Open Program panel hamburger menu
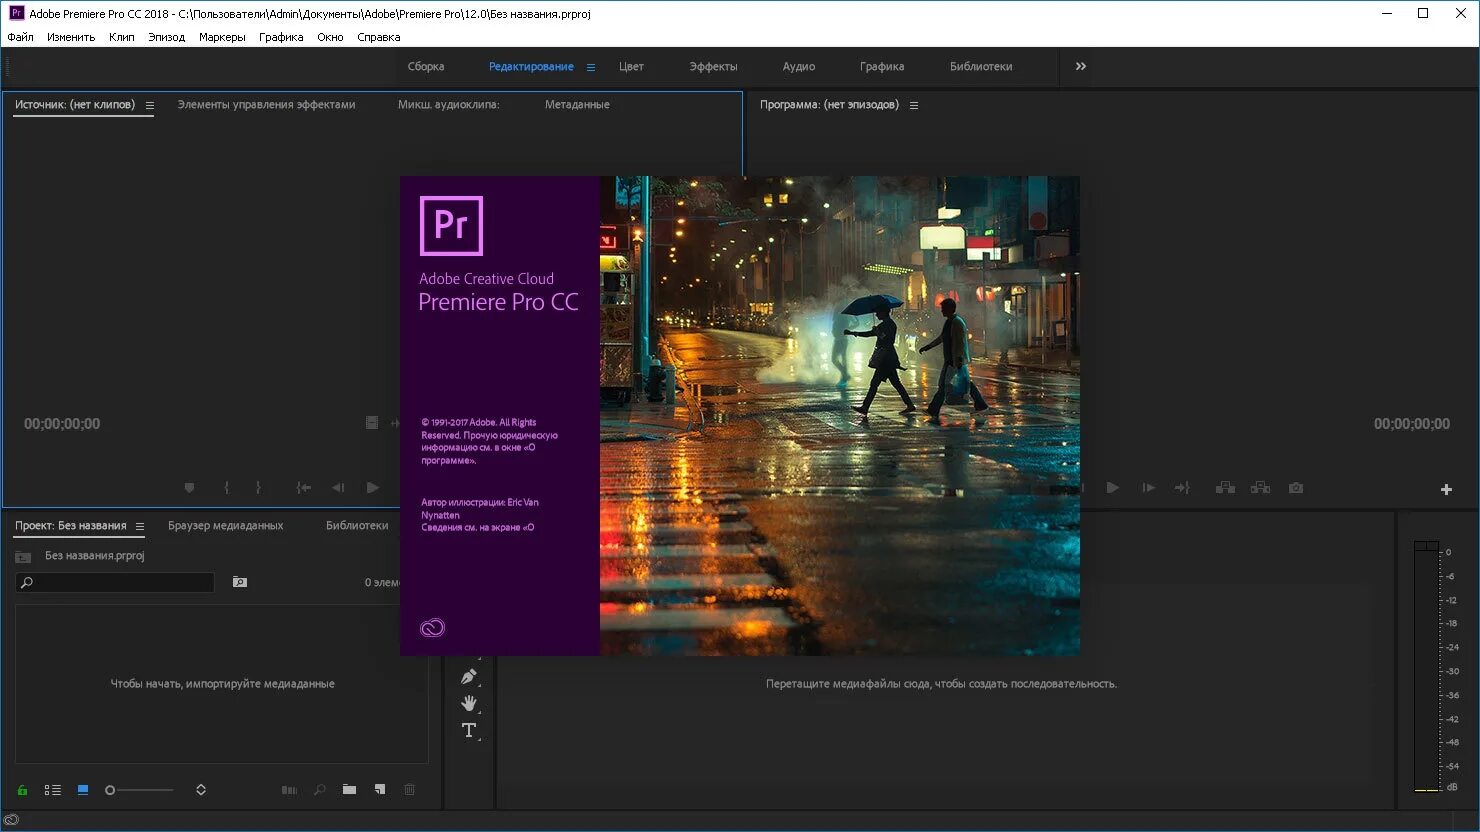This screenshot has height=832, width=1480. click(914, 105)
